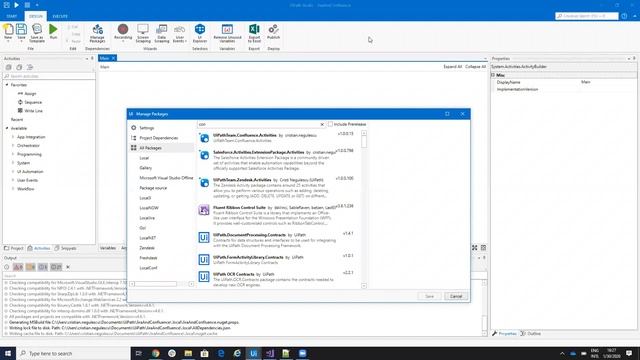Collapse the Favorites tree node
The height and width of the screenshot is (360, 640).
coord(7,85)
